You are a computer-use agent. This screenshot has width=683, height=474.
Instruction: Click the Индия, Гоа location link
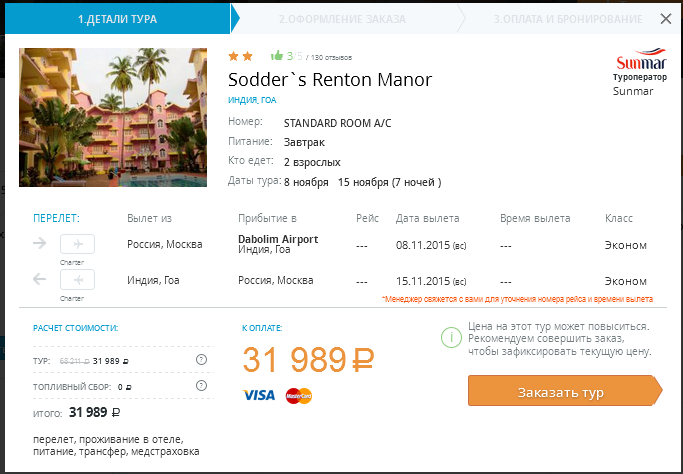(253, 101)
